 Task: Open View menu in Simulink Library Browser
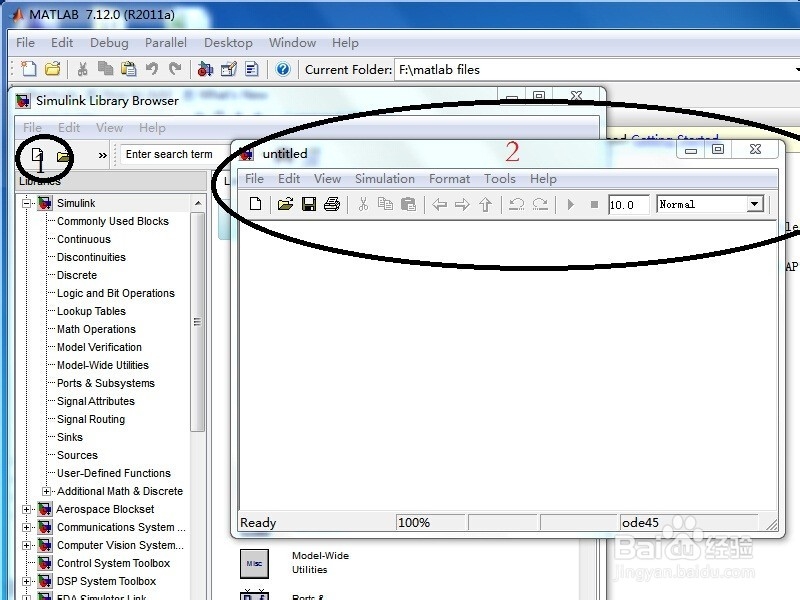(109, 128)
